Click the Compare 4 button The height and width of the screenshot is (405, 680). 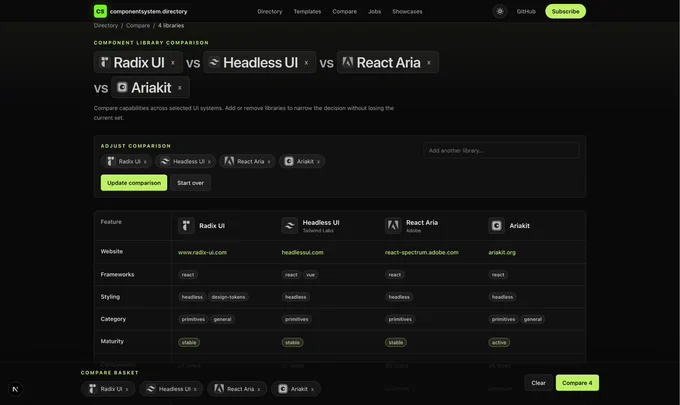tap(577, 383)
